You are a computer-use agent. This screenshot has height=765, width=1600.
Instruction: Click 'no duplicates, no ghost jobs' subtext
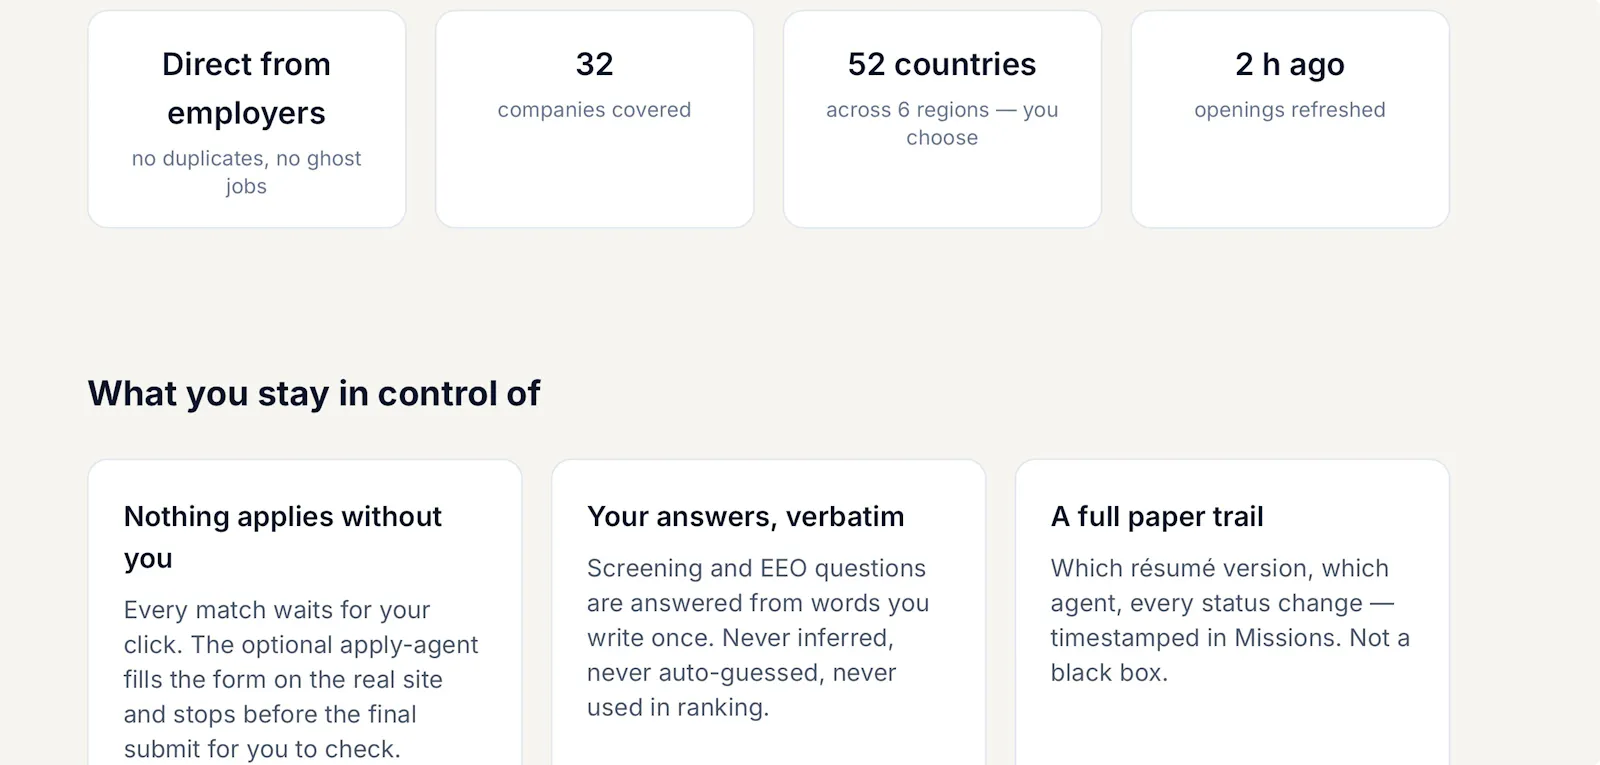(246, 172)
